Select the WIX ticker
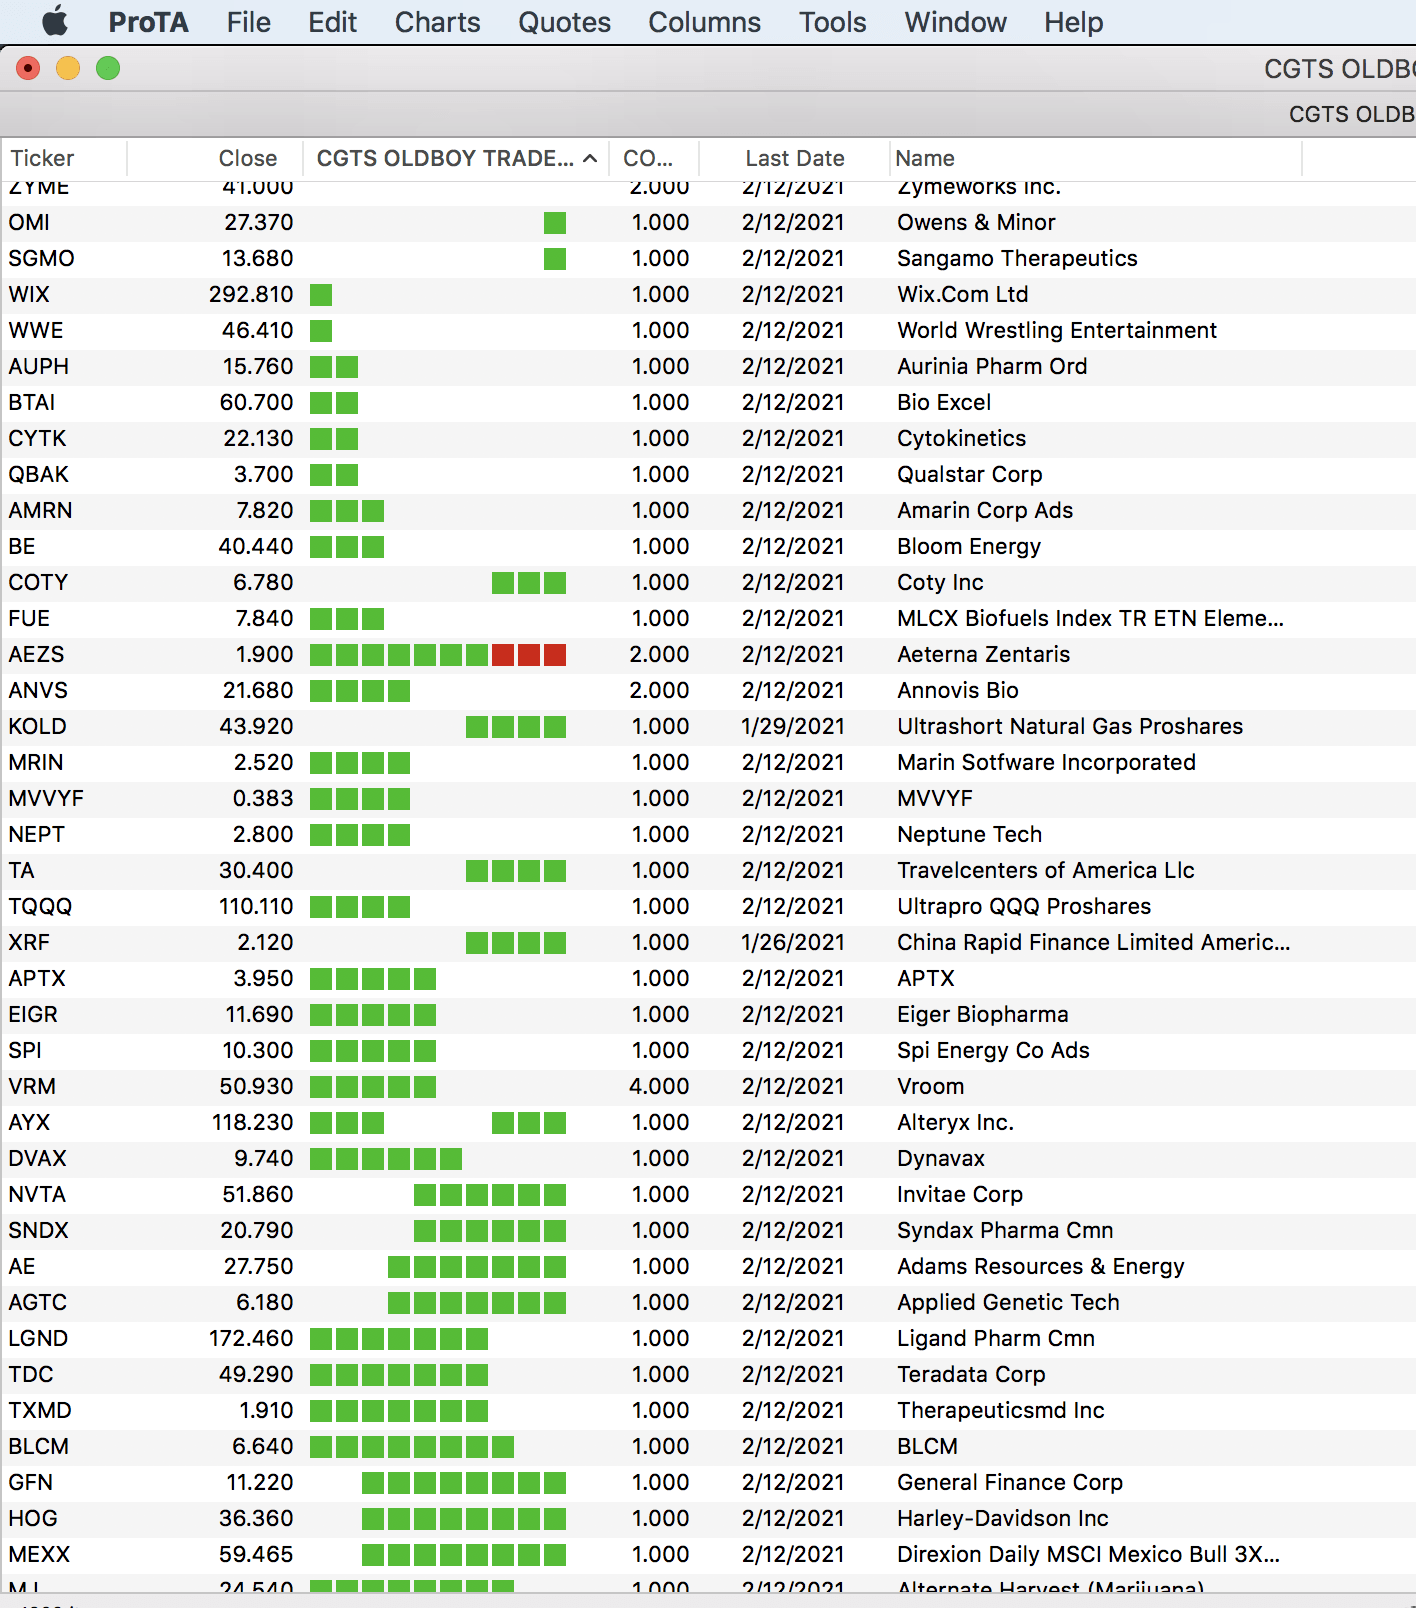Viewport: 1416px width, 1608px height. 29,294
